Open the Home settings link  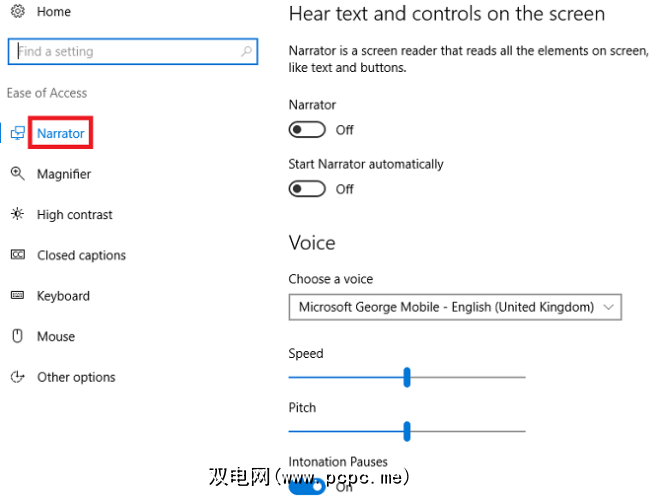[54, 12]
